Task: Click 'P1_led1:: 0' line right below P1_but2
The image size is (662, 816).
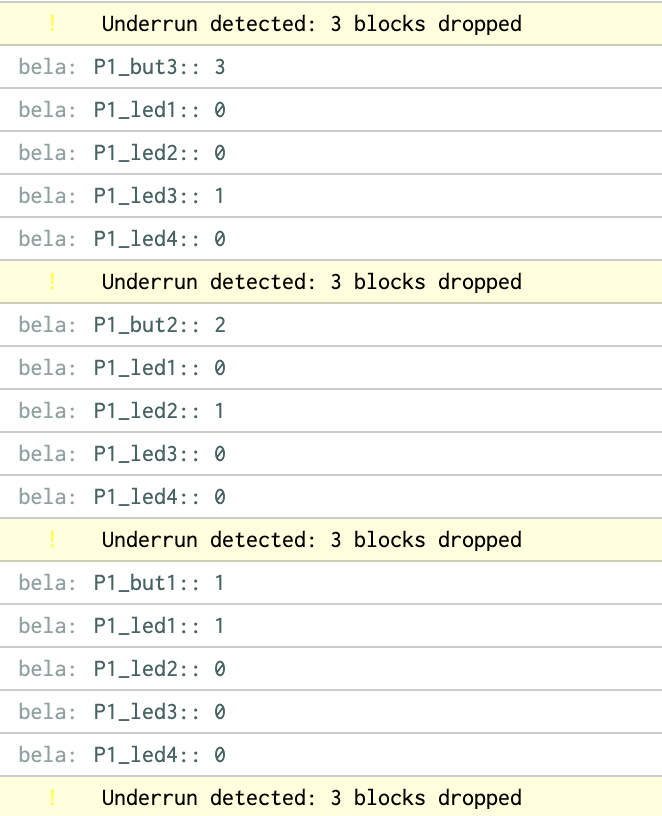Action: click(x=159, y=368)
